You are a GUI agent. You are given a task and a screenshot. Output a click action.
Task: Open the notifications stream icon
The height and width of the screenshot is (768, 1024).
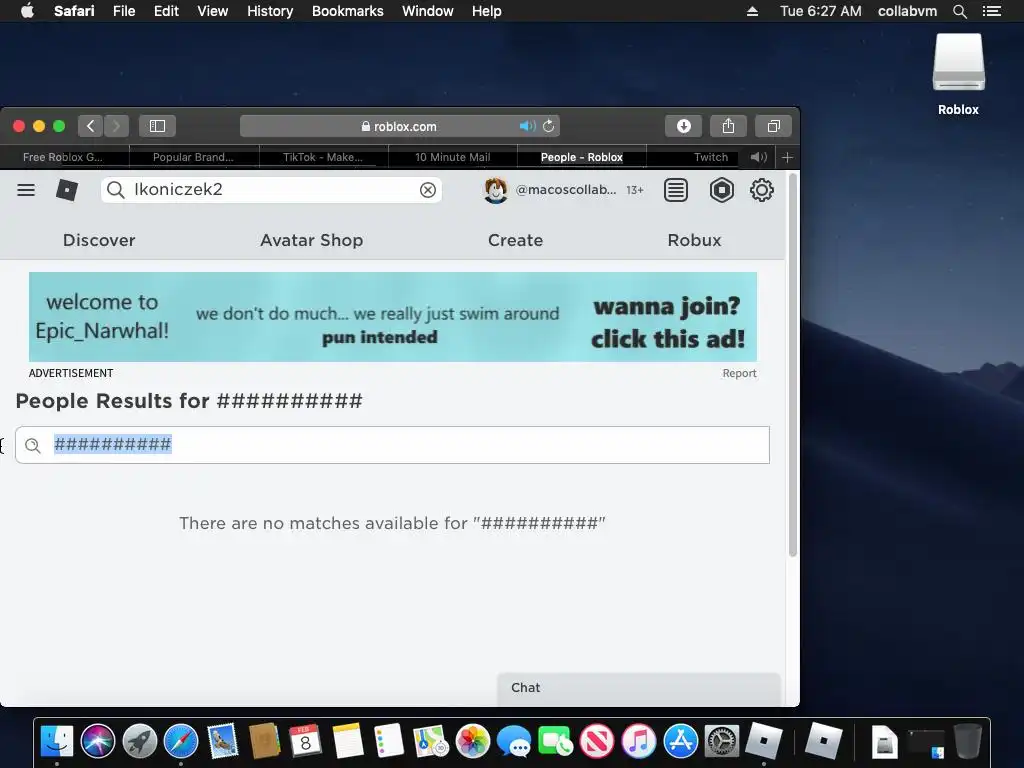[x=676, y=190]
